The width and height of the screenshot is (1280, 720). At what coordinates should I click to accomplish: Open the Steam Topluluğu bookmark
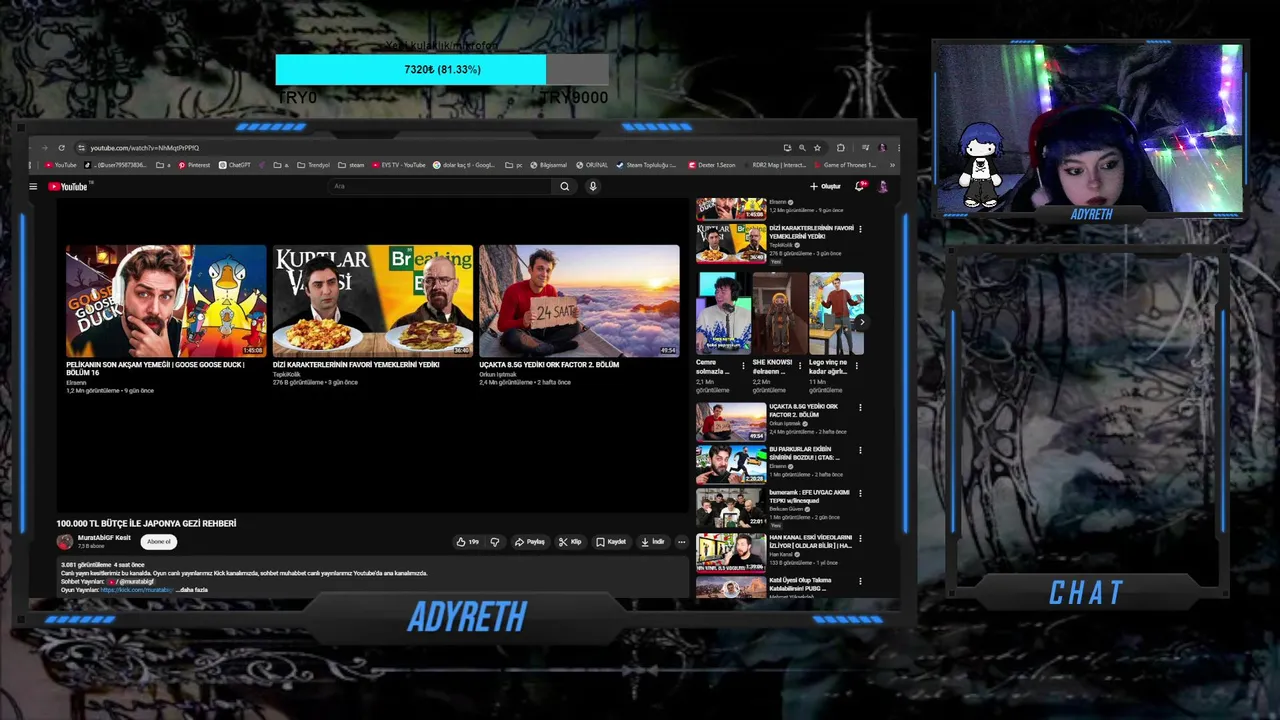tap(646, 165)
